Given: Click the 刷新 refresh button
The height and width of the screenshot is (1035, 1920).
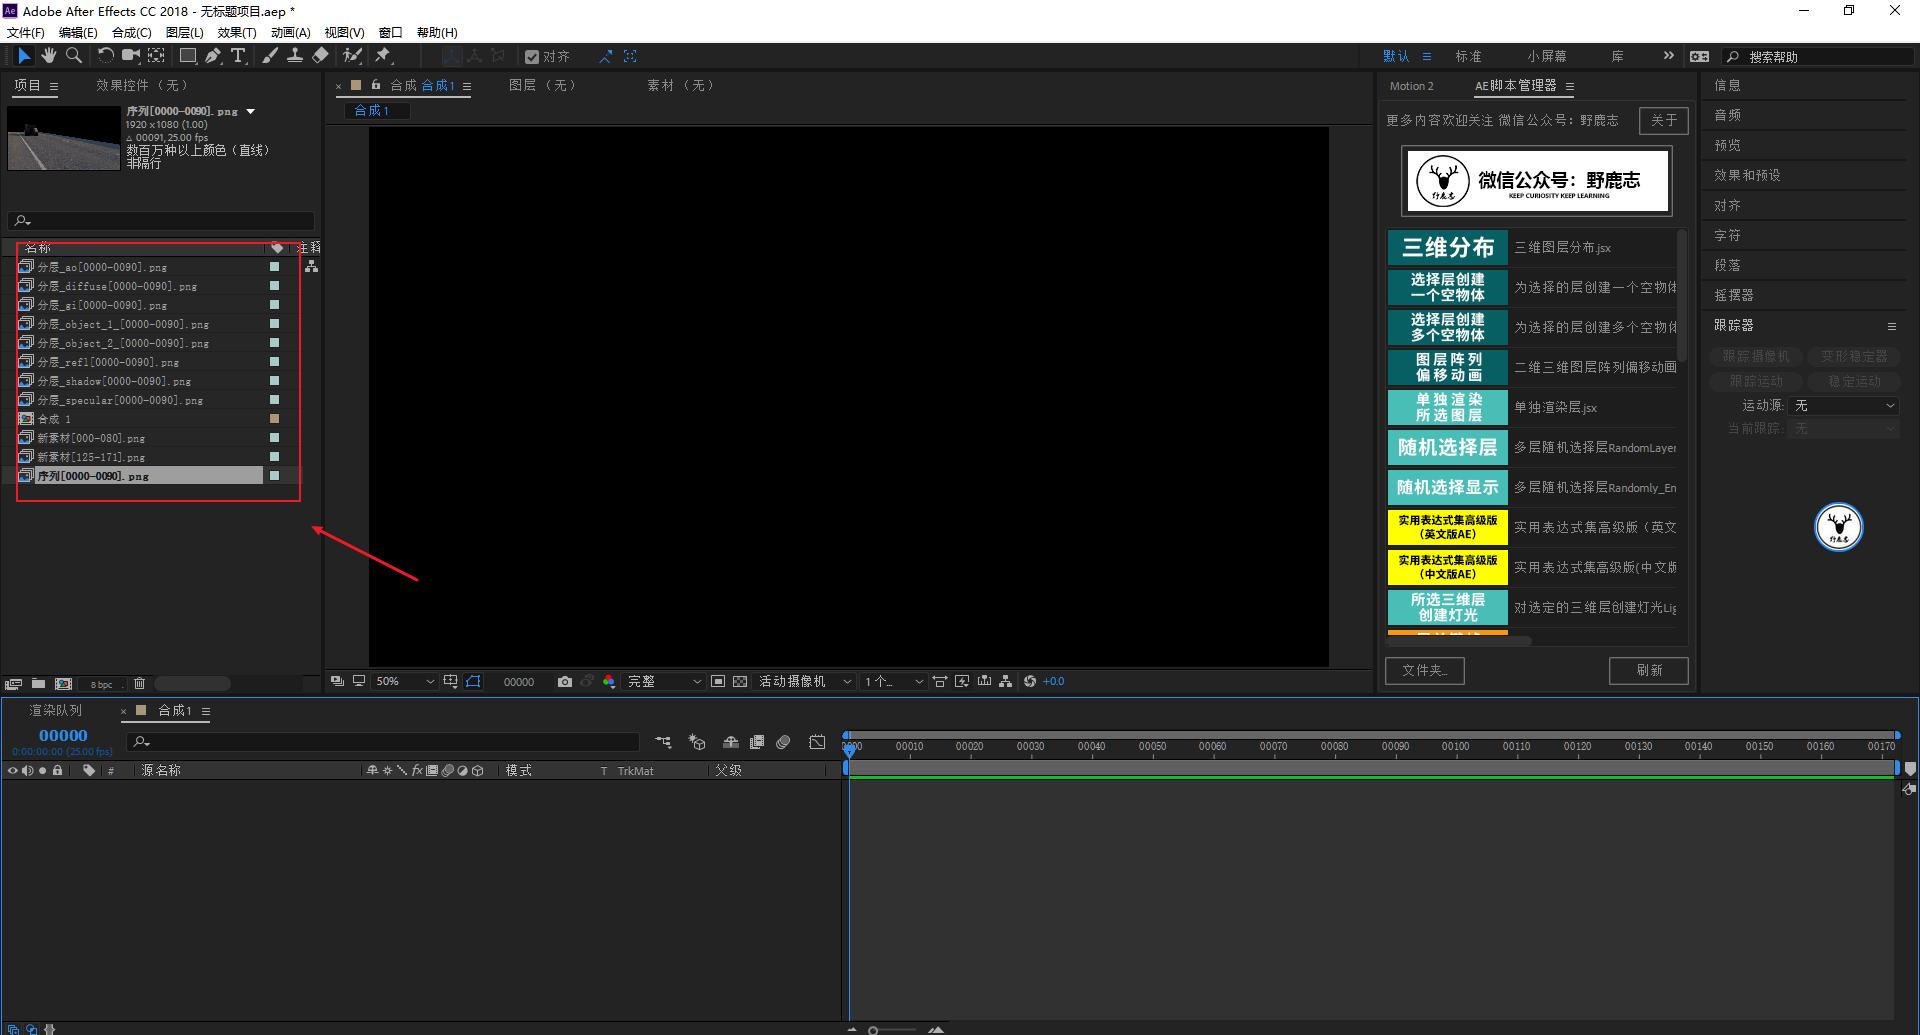Looking at the screenshot, I should pos(1649,670).
